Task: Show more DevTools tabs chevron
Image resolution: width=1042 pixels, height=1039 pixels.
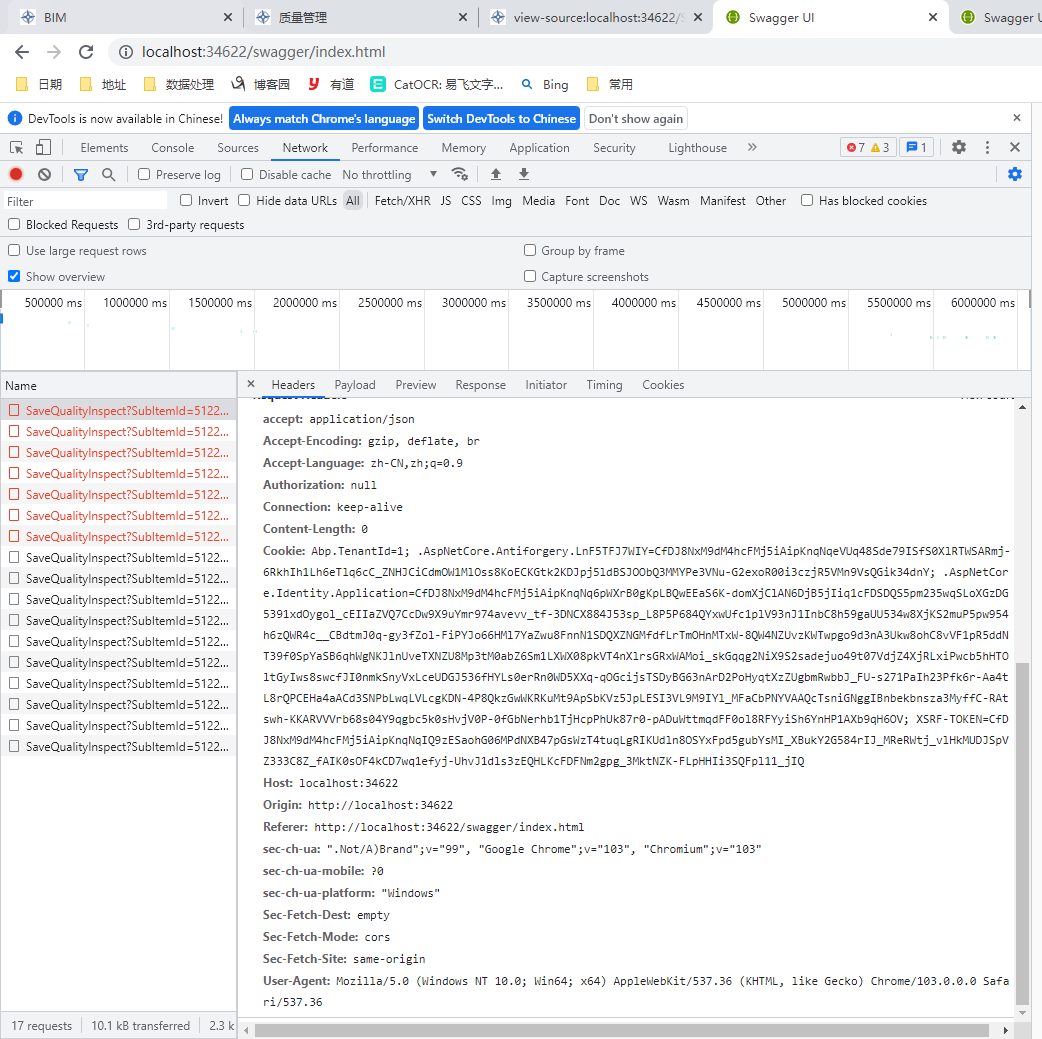Action: (752, 147)
